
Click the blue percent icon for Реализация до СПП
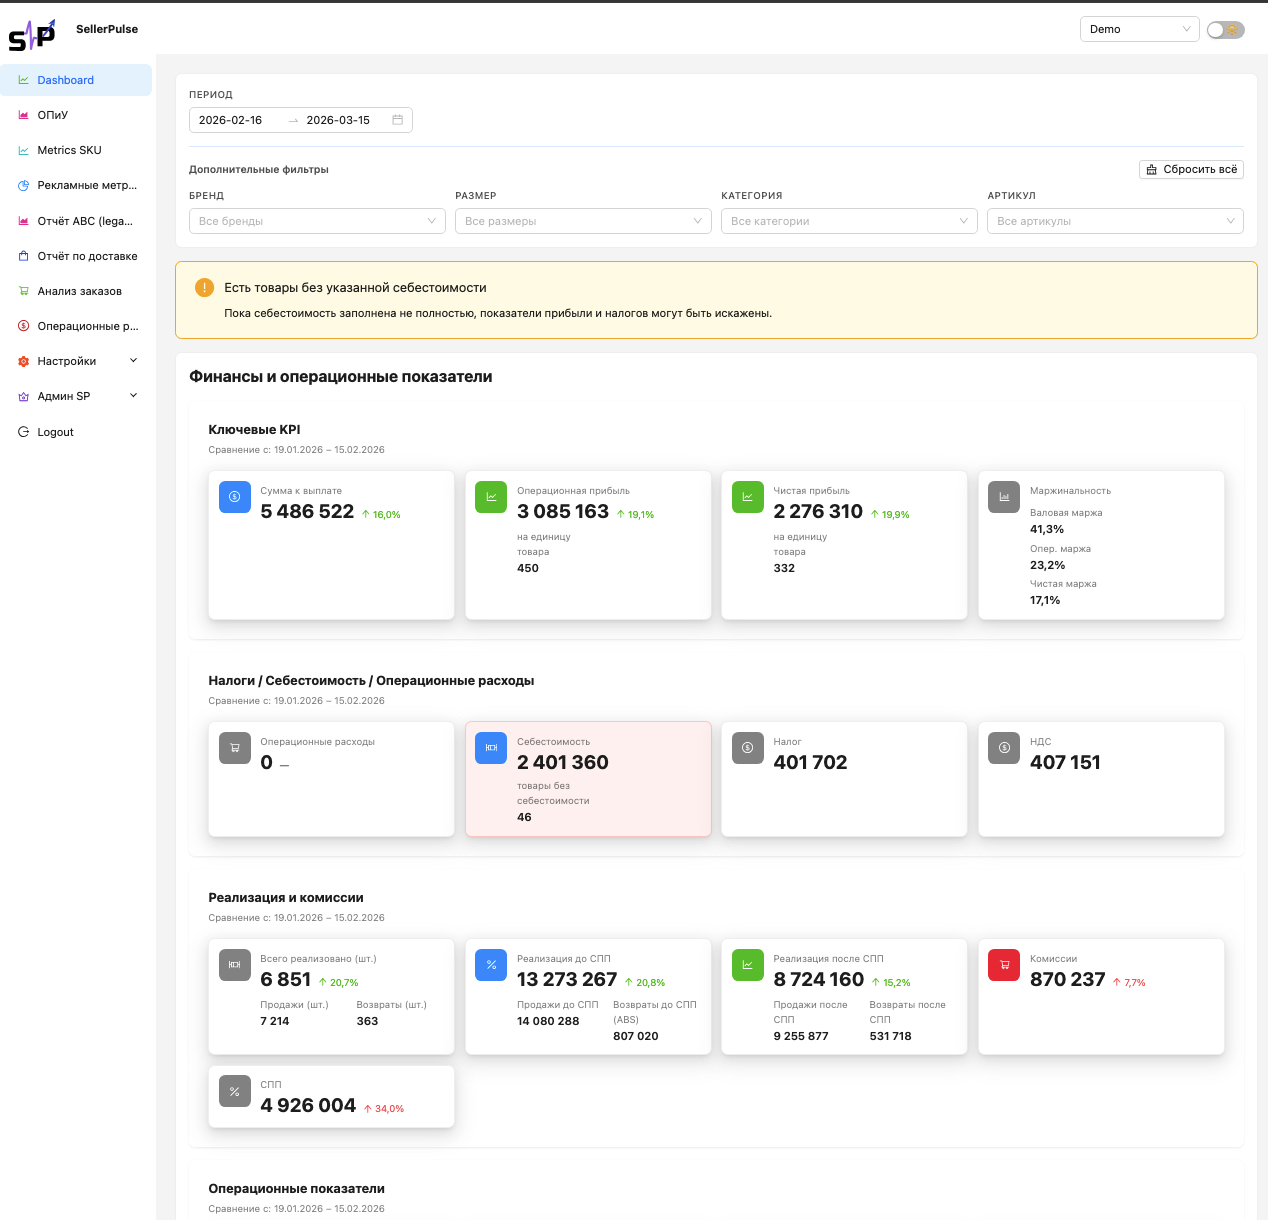[x=491, y=965]
